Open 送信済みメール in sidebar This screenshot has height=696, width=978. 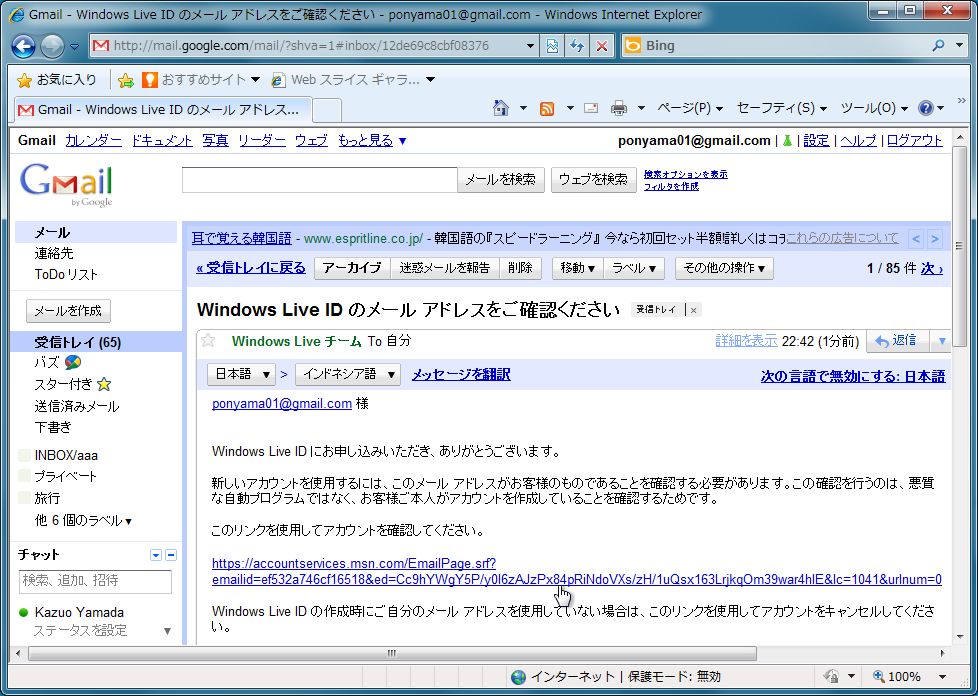77,406
